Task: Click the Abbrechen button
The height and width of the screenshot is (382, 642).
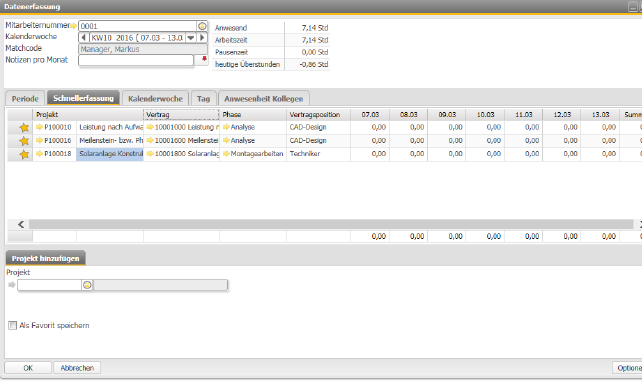Action: point(77,368)
